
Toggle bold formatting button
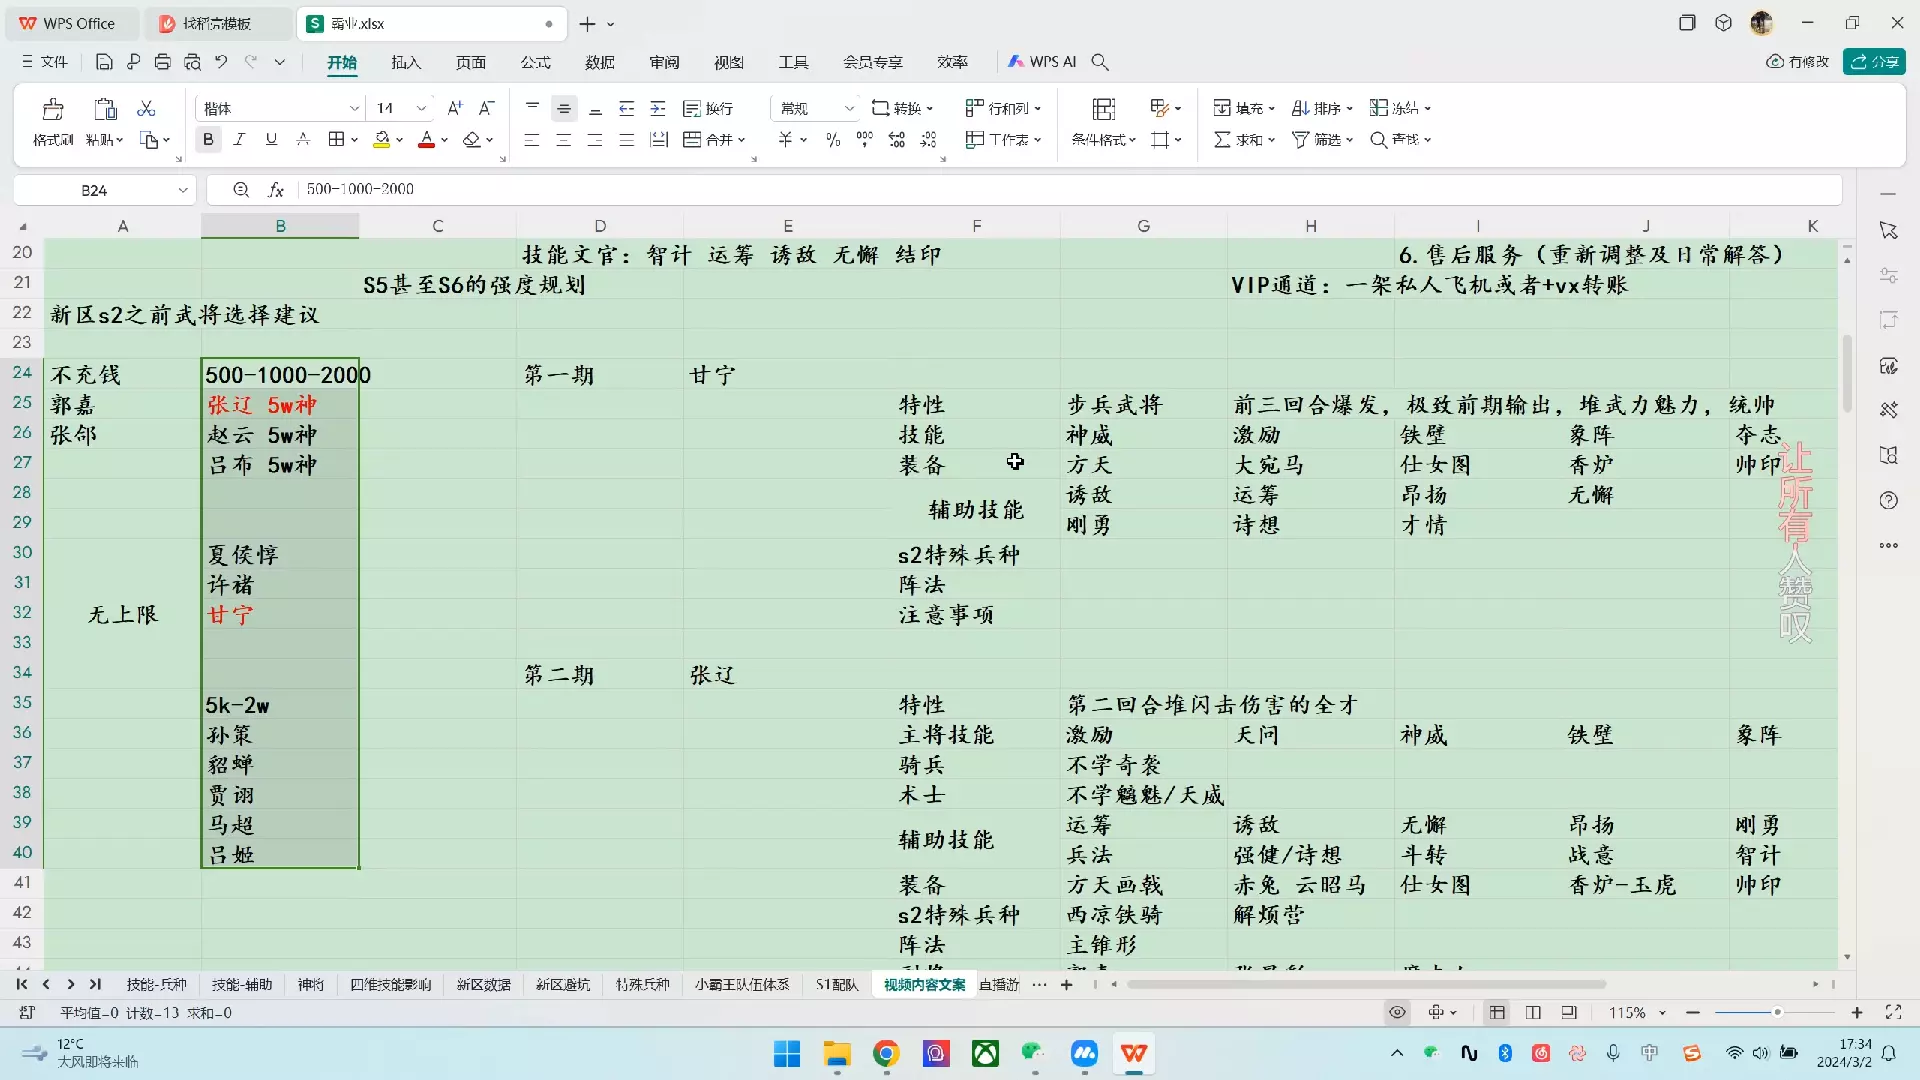[208, 140]
